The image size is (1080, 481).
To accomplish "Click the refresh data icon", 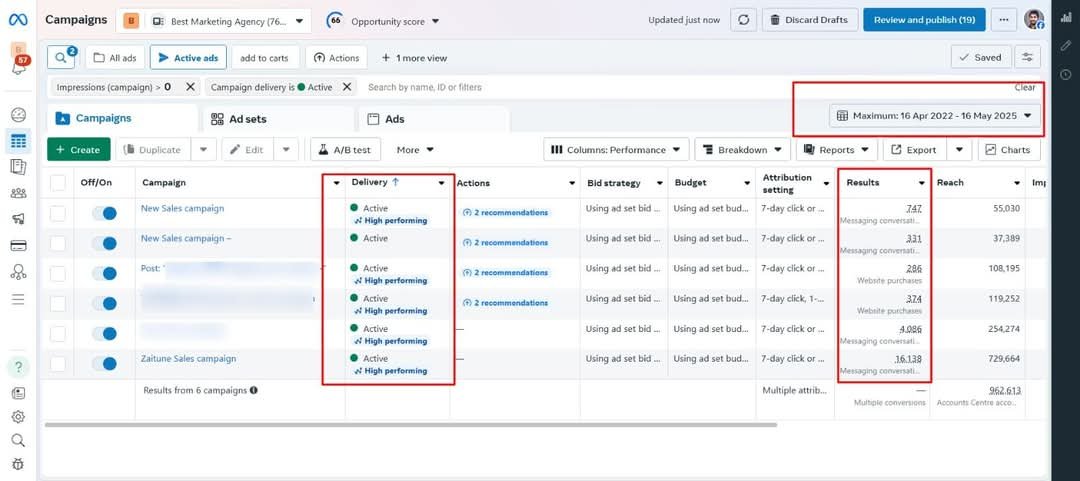I will click(743, 20).
